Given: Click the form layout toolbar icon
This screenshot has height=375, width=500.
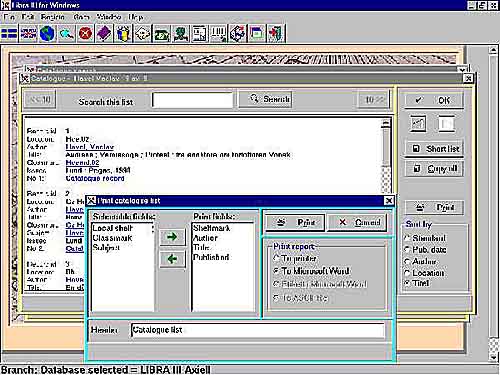Looking at the screenshot, I should pyautogui.click(x=199, y=33).
